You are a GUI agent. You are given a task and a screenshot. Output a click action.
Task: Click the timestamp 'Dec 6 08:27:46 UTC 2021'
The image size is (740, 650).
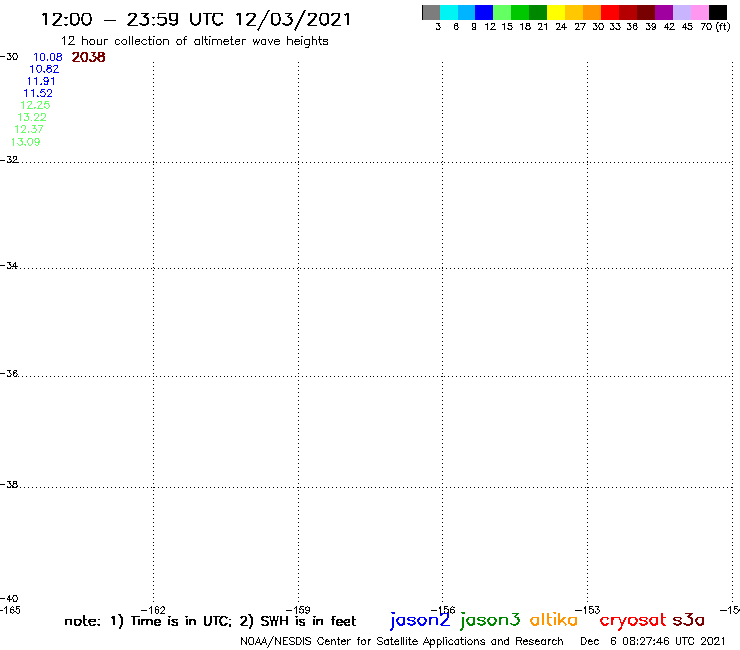click(x=653, y=641)
